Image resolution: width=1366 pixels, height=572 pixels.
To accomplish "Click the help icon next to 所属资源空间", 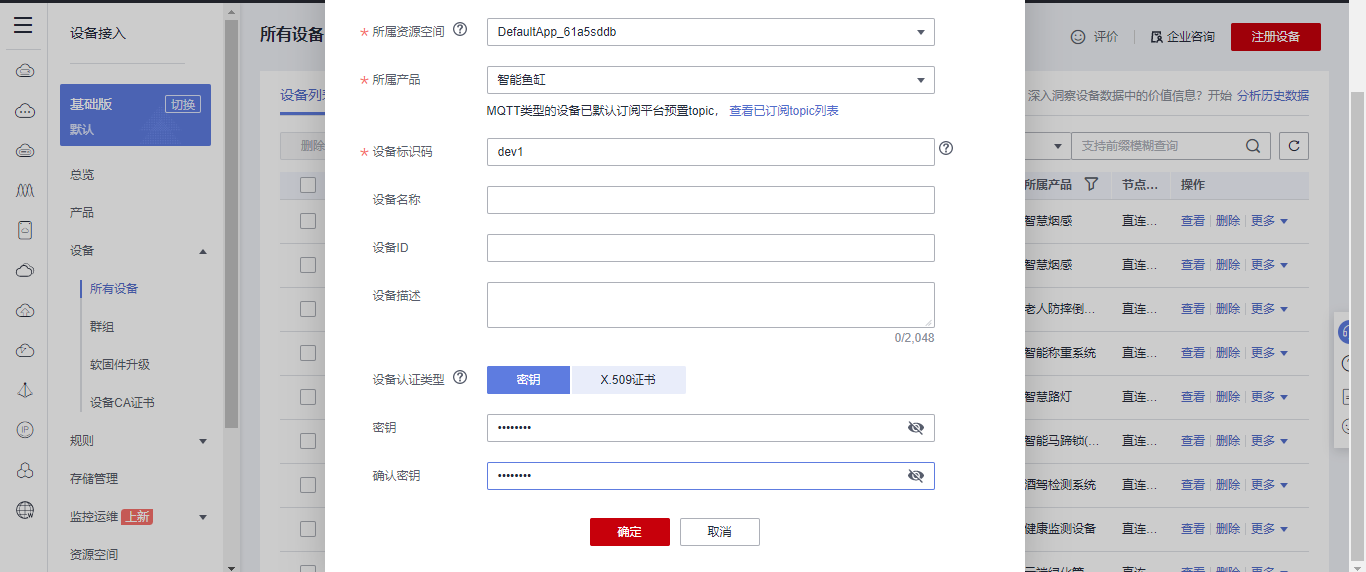I will pyautogui.click(x=460, y=30).
